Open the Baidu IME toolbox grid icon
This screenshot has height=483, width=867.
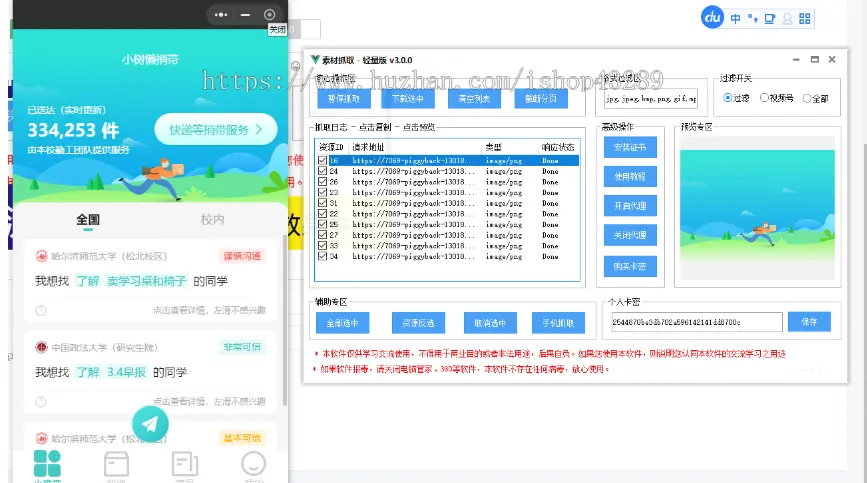click(x=805, y=18)
